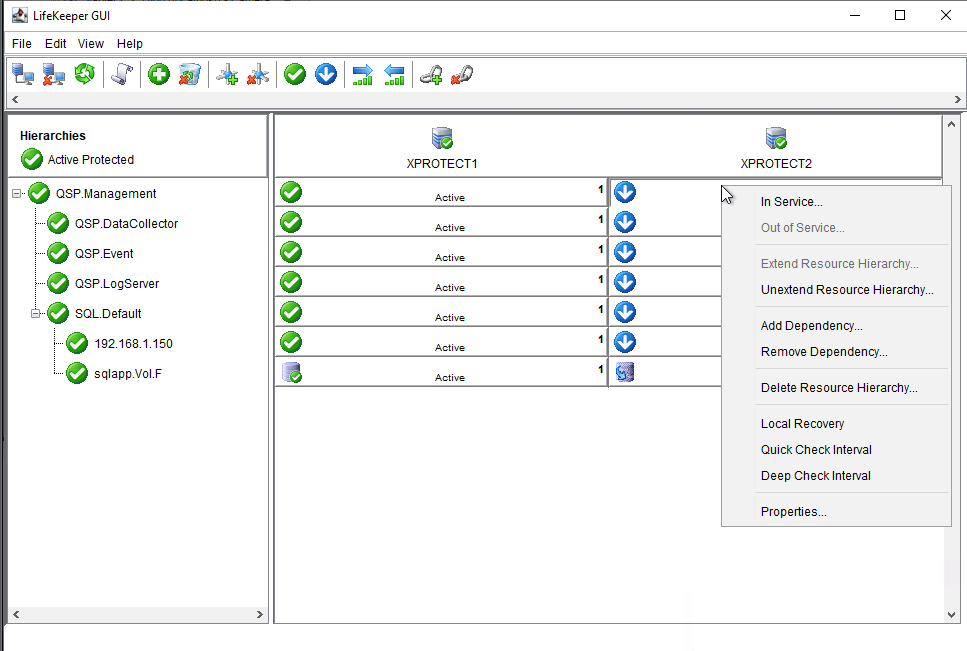Click the toolbar scroll right arrow
Screen dimensions: 967x651
coord(957,99)
